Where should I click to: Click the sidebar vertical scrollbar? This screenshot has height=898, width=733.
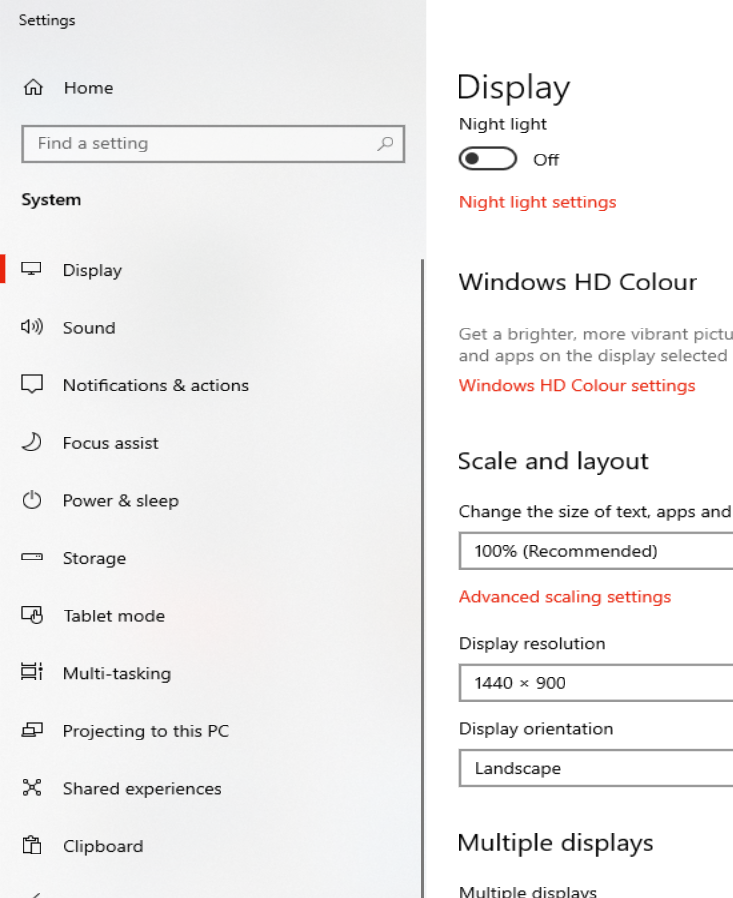(423, 578)
